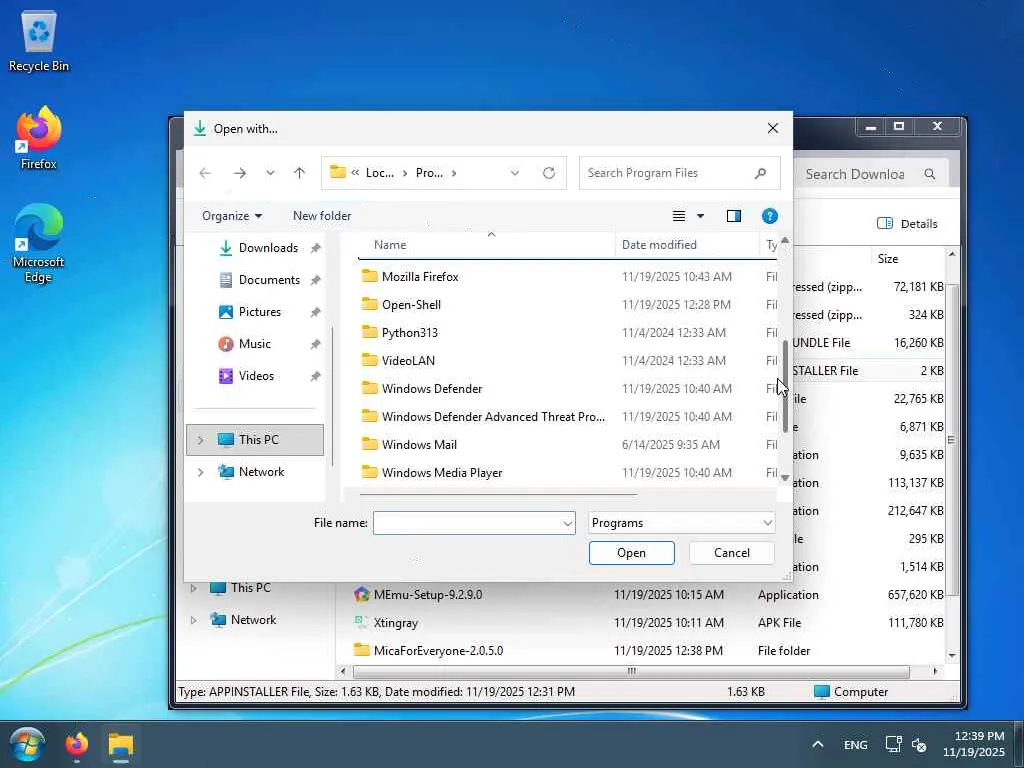Sort by Name column header

tap(390, 246)
